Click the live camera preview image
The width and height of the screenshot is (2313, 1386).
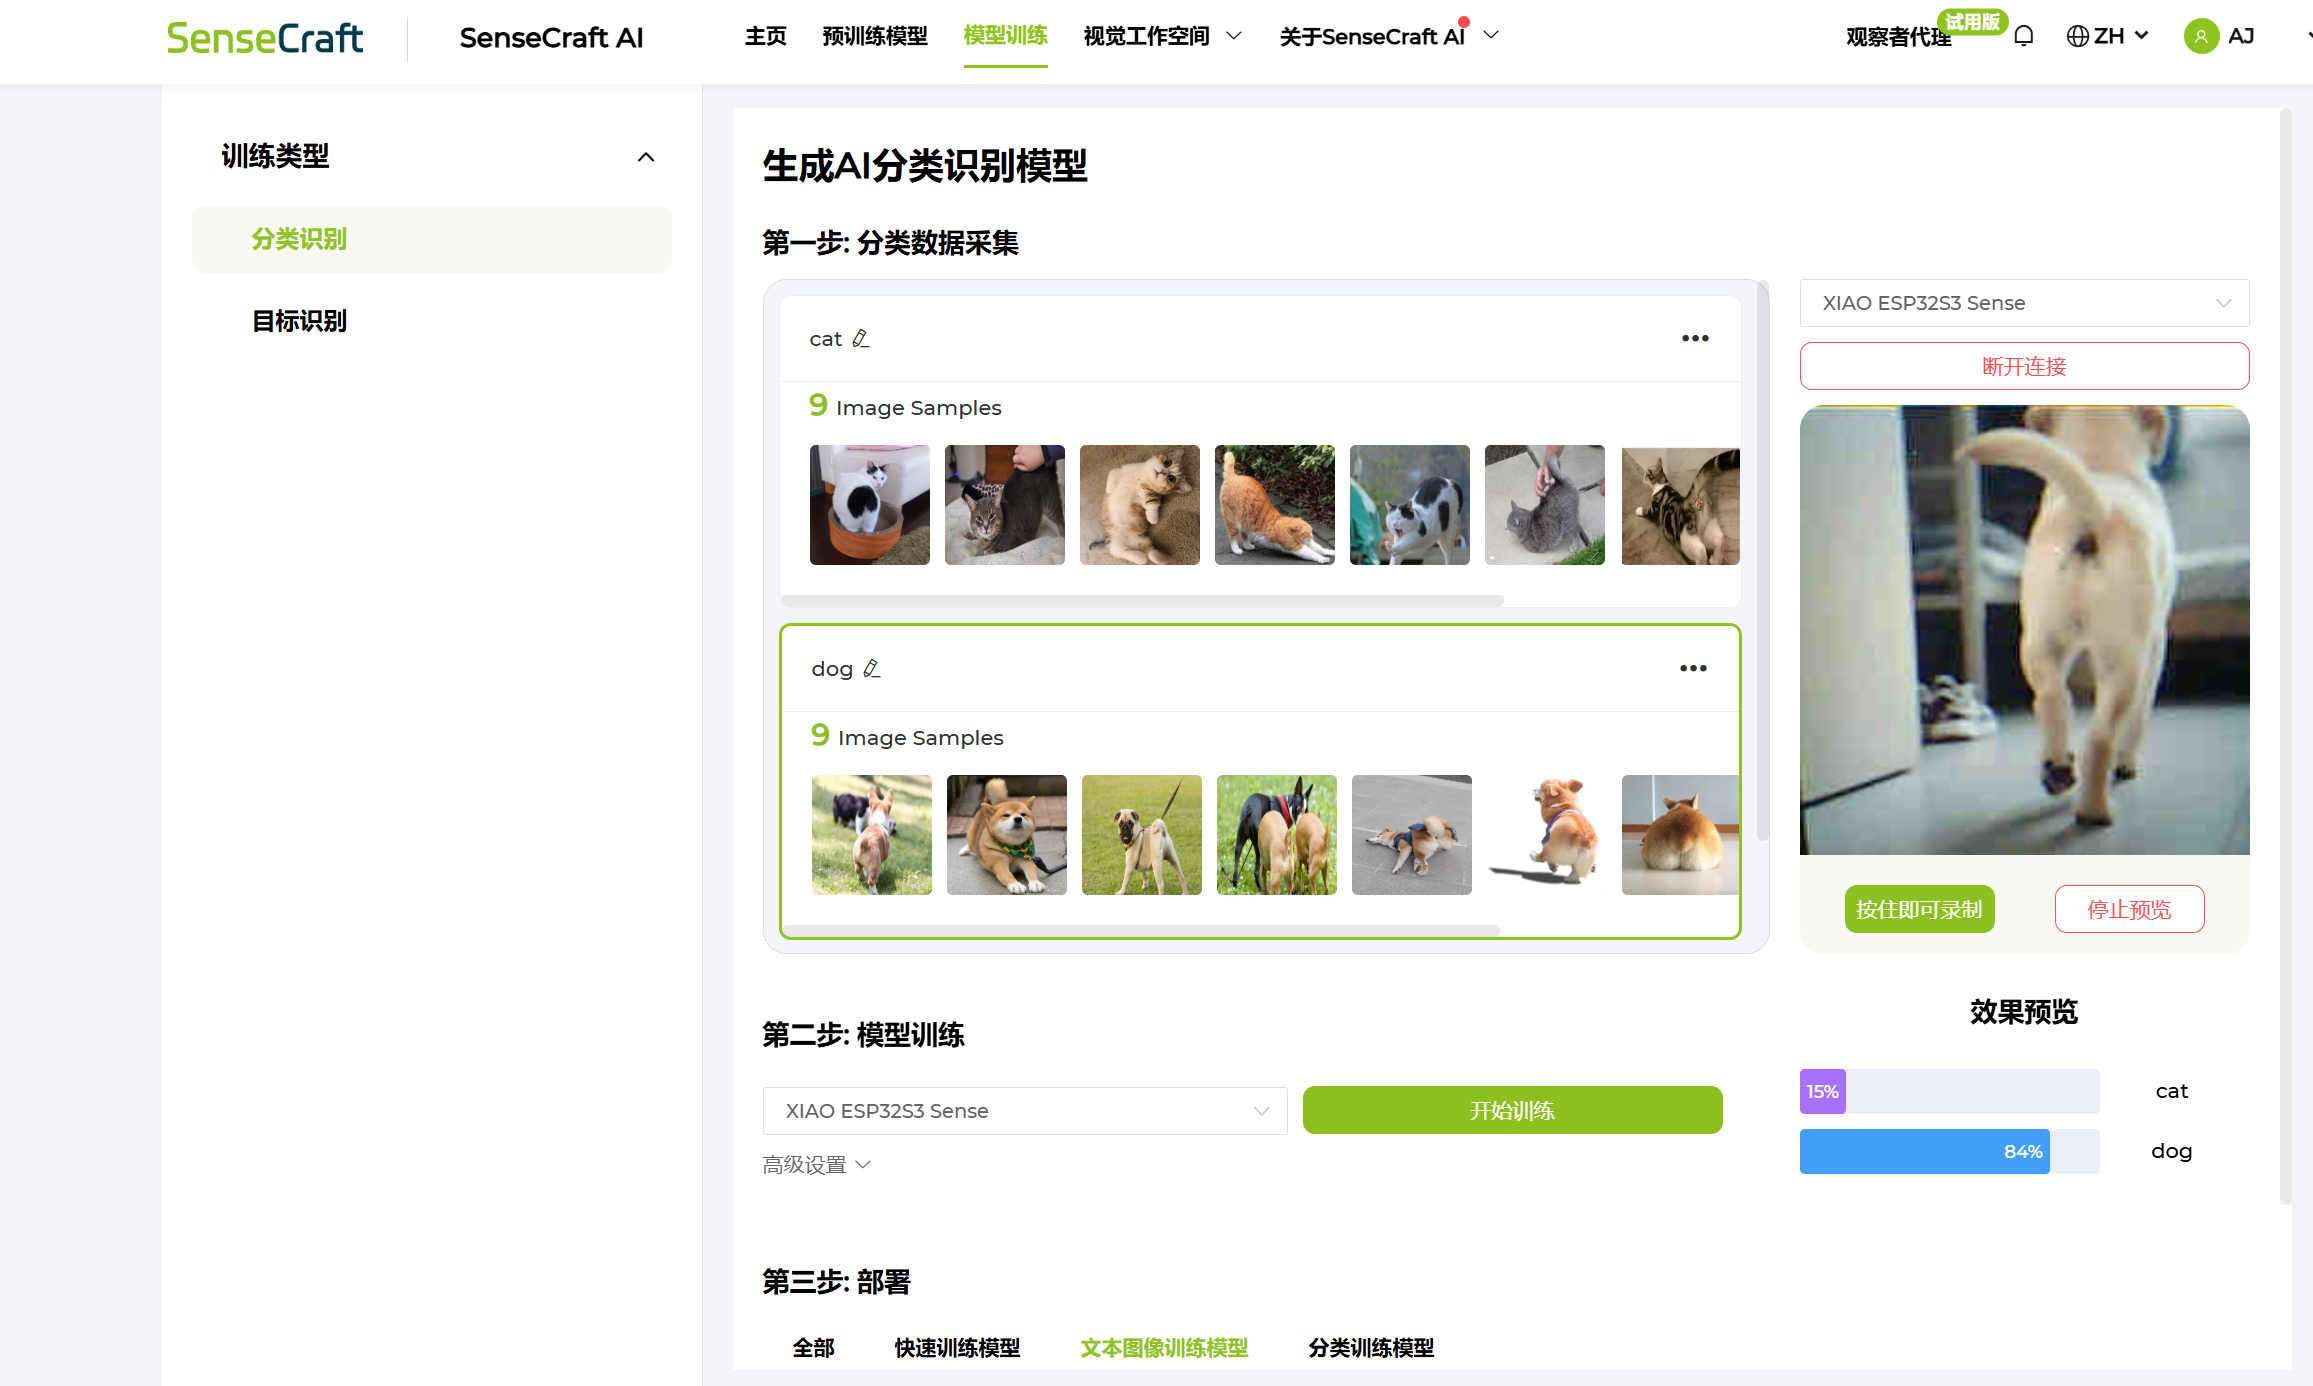[2024, 630]
